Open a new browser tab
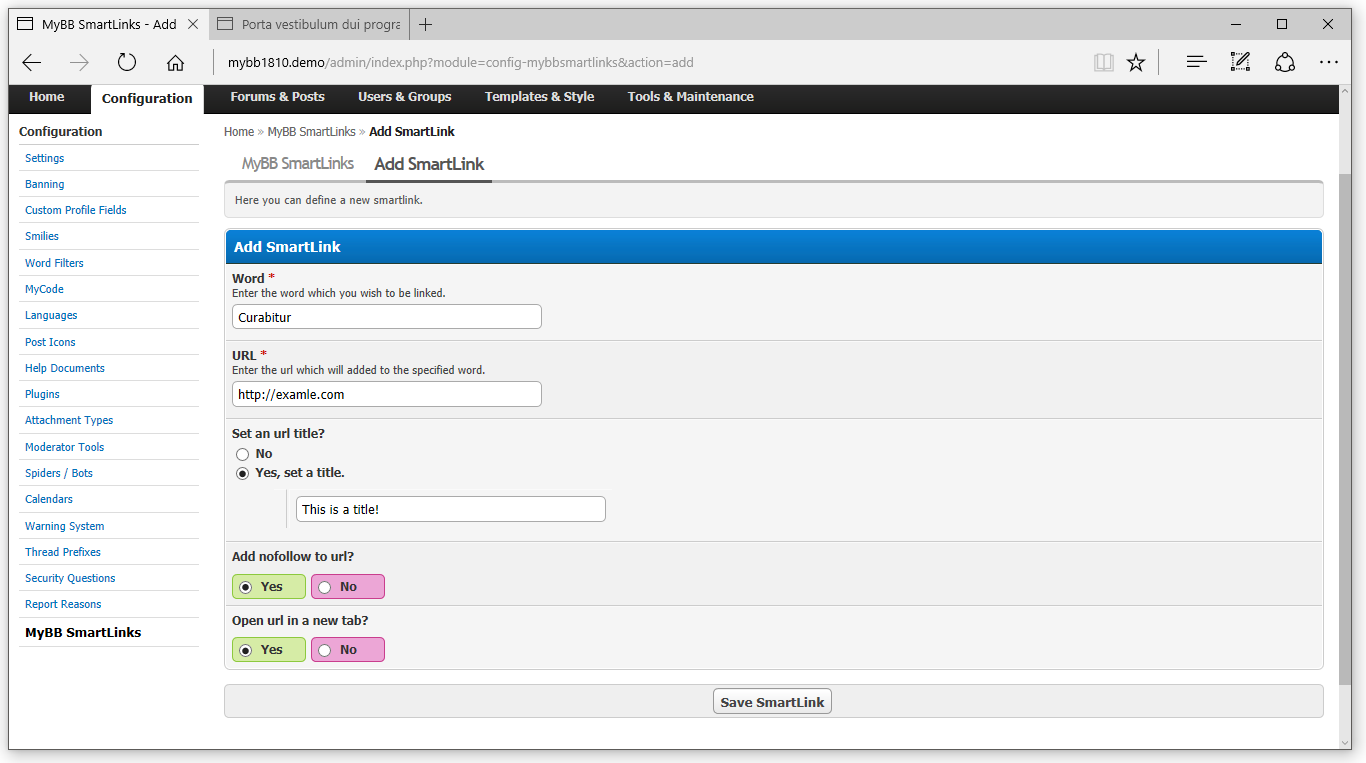Viewport: 1366px width, 763px height. pos(426,24)
